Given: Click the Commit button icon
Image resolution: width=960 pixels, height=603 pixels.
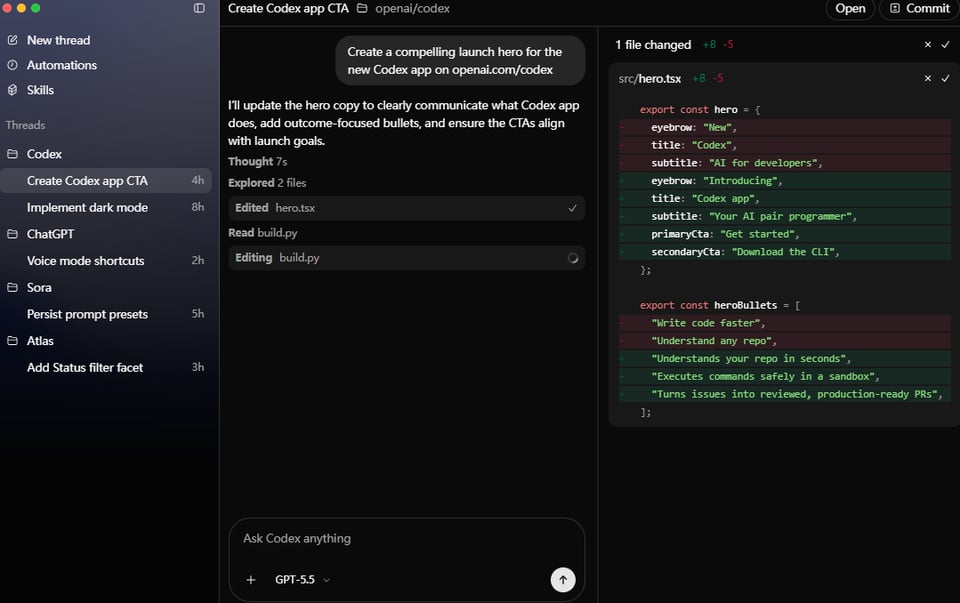Looking at the screenshot, I should tap(895, 9).
